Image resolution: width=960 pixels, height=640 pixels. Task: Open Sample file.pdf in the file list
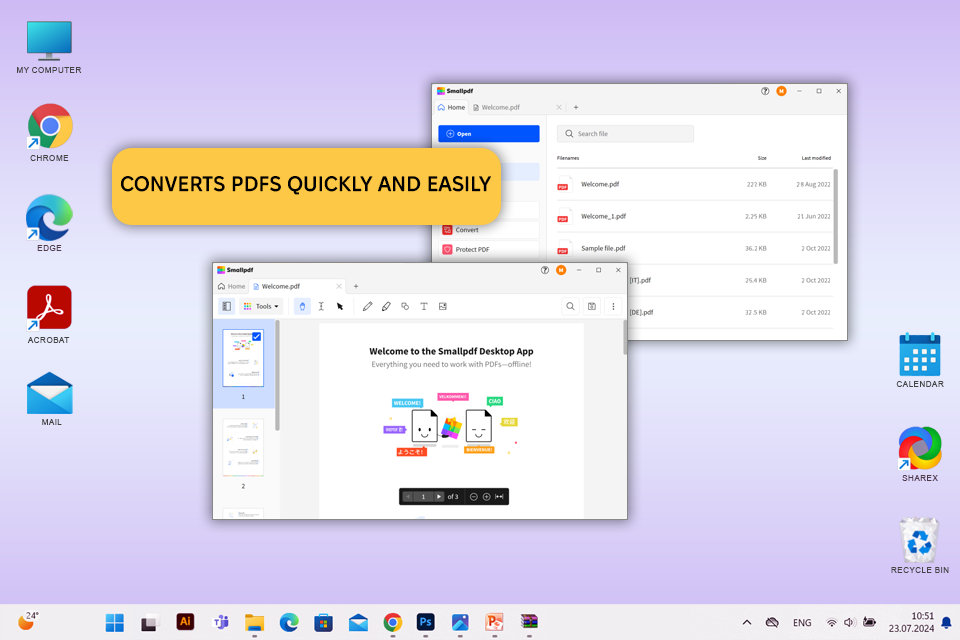(694, 248)
